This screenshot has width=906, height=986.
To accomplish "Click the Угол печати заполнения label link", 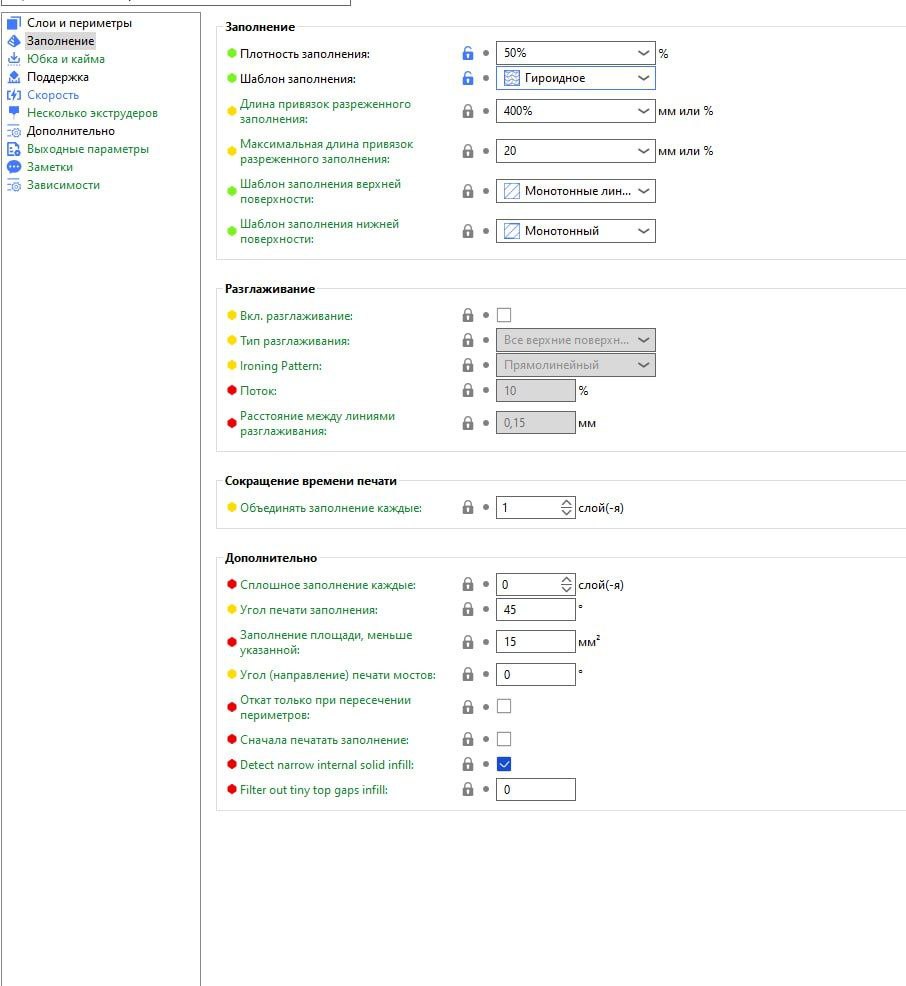I will [x=308, y=610].
